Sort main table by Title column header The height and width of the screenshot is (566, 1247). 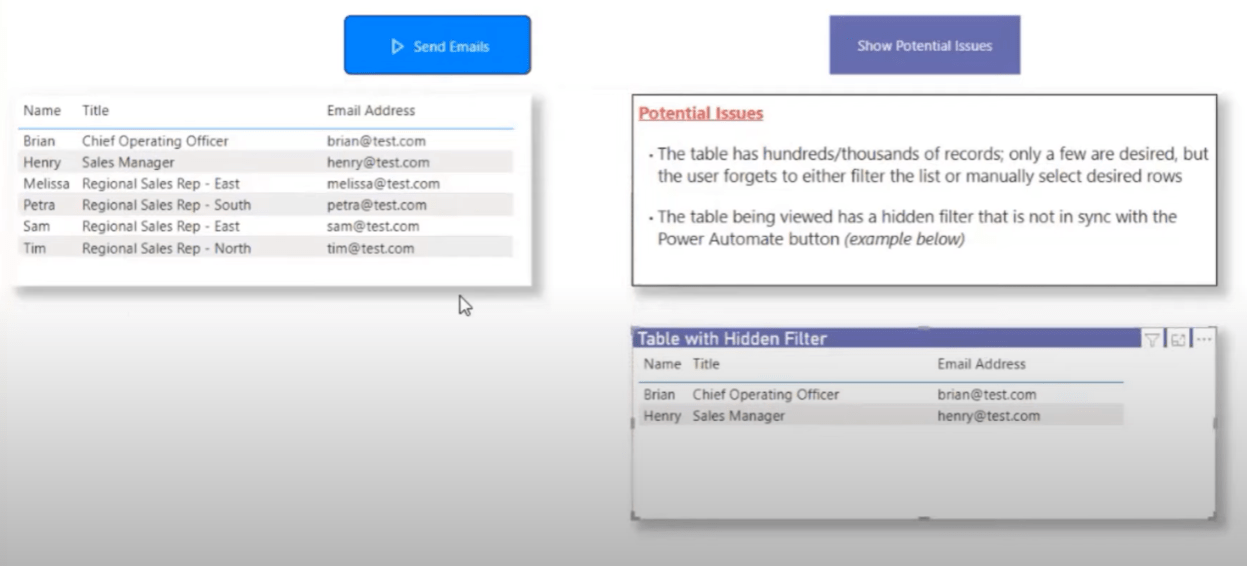coord(95,111)
